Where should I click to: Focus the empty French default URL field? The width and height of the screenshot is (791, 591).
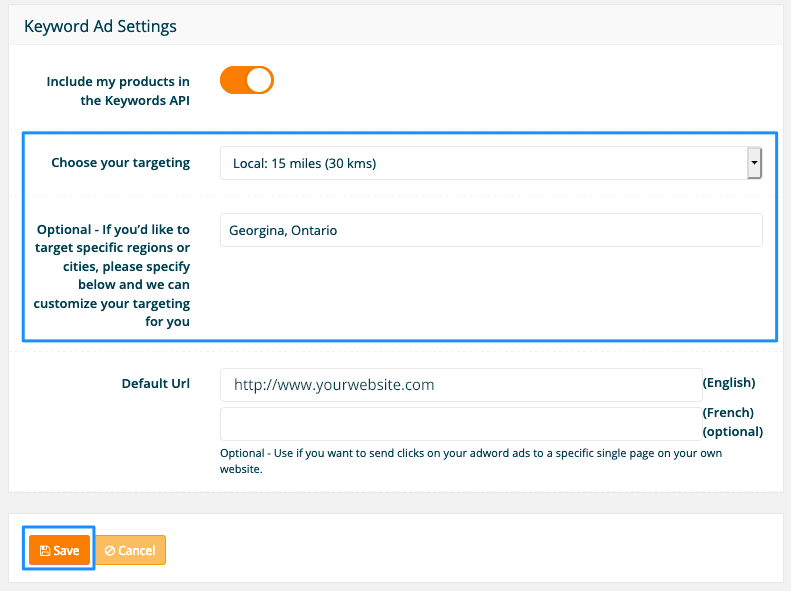[461, 424]
